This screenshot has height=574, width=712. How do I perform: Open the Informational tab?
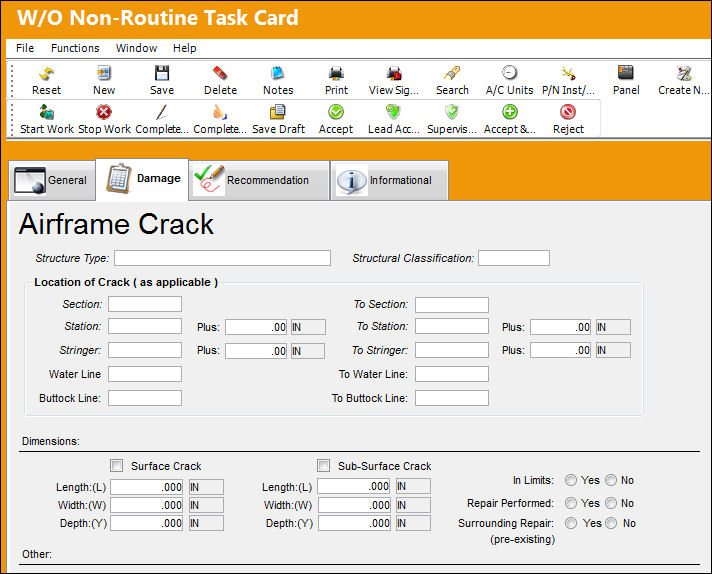click(390, 180)
